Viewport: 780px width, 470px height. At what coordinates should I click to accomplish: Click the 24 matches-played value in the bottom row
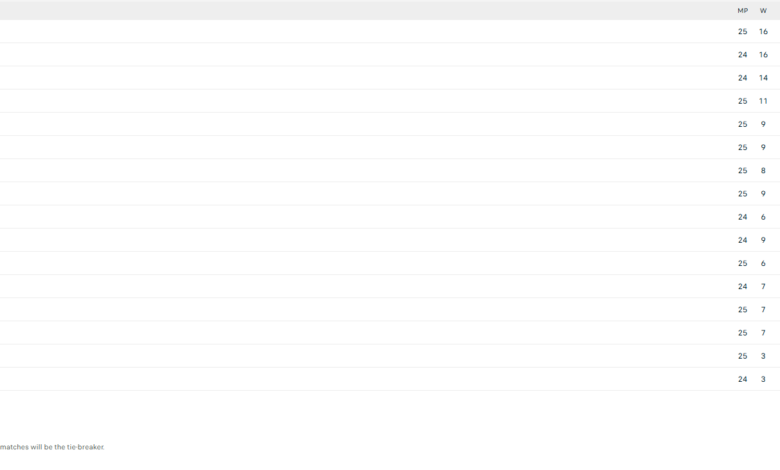(x=742, y=379)
